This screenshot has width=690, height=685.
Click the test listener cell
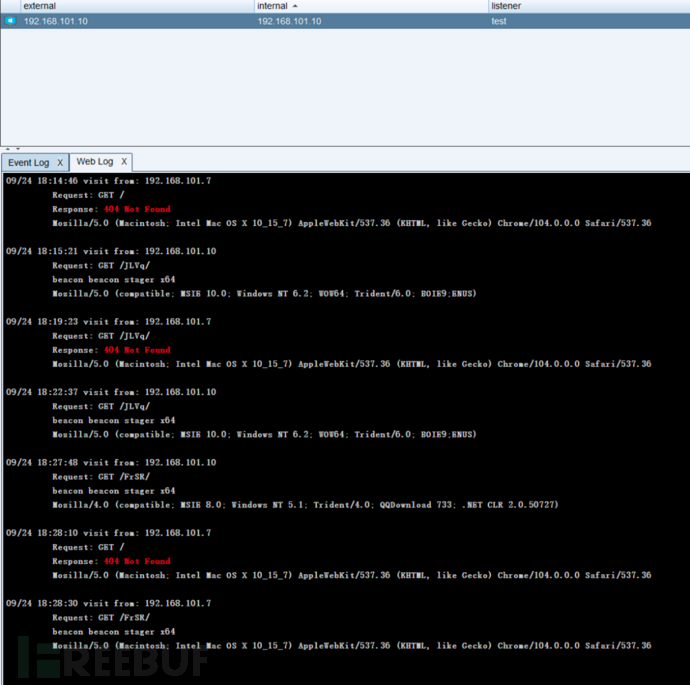499,21
